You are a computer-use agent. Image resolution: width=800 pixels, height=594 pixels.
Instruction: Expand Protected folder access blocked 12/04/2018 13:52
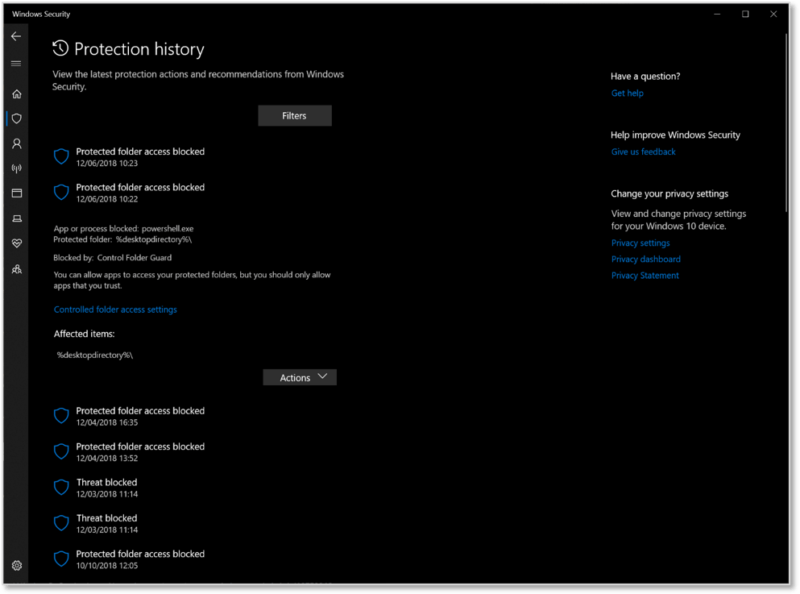[140, 452]
